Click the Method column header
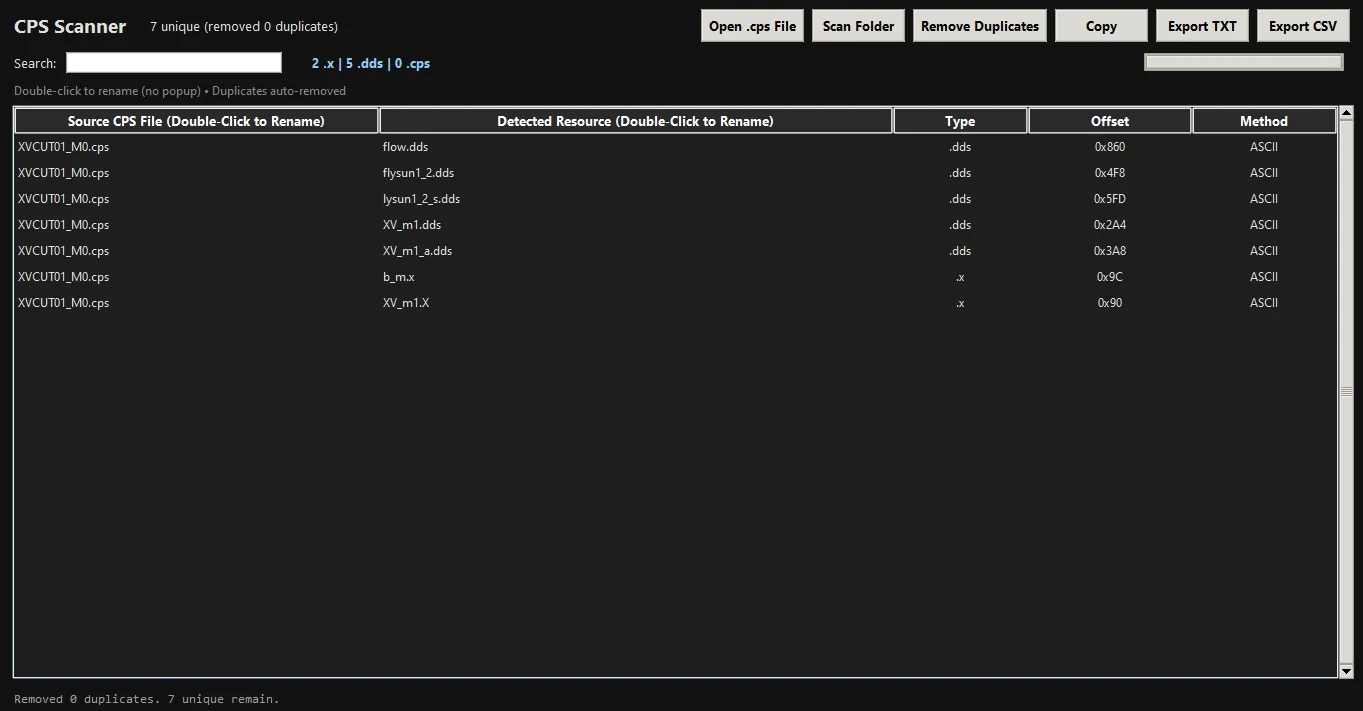Screen dimensions: 1363x711 pos(1264,121)
